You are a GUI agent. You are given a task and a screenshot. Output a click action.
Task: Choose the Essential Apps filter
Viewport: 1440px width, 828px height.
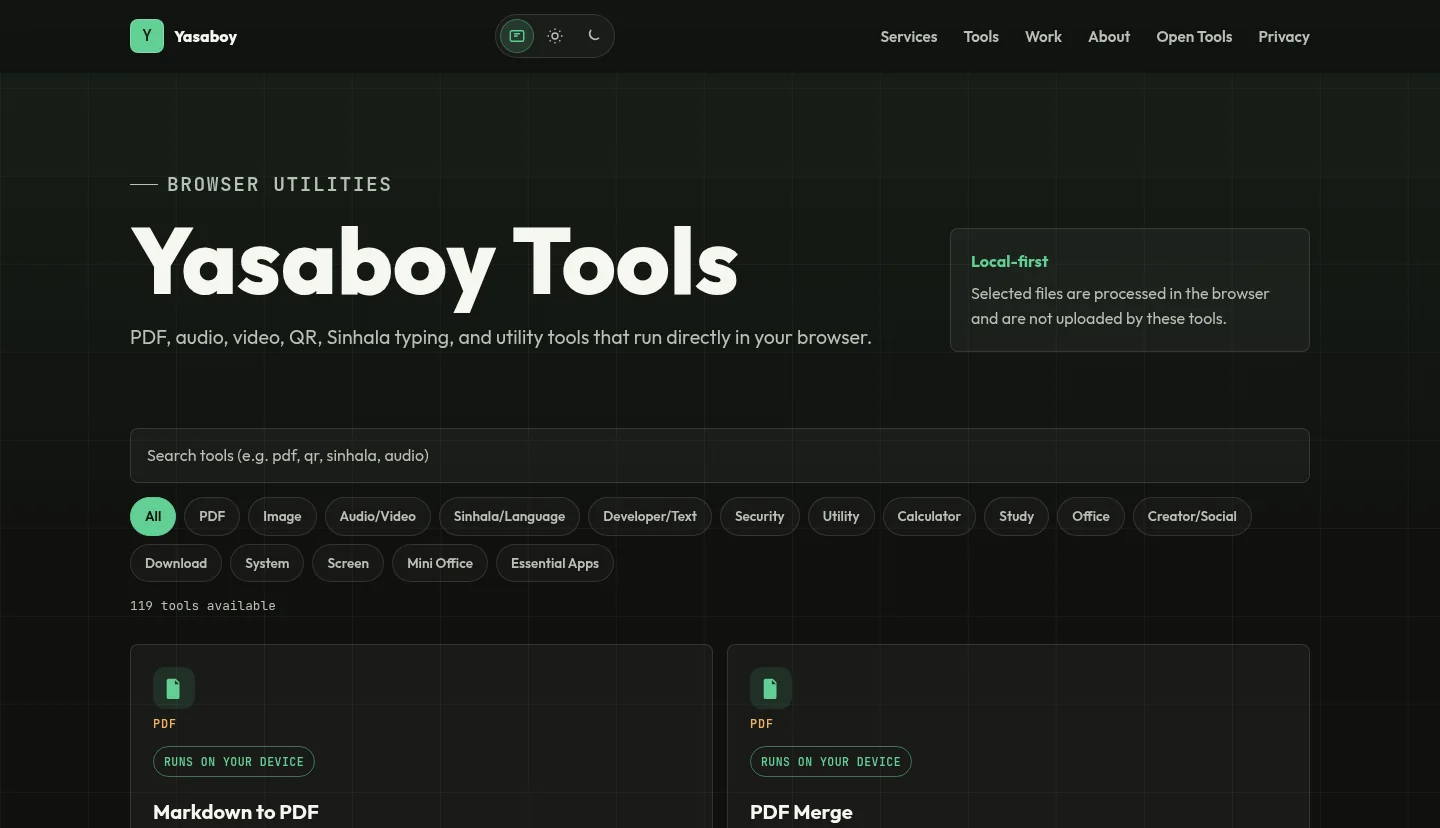pos(555,563)
